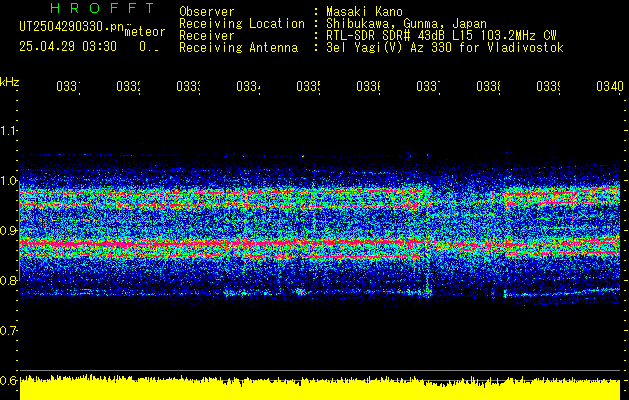Click the word "meteor" in the header
The image size is (629, 400).
(145, 32)
